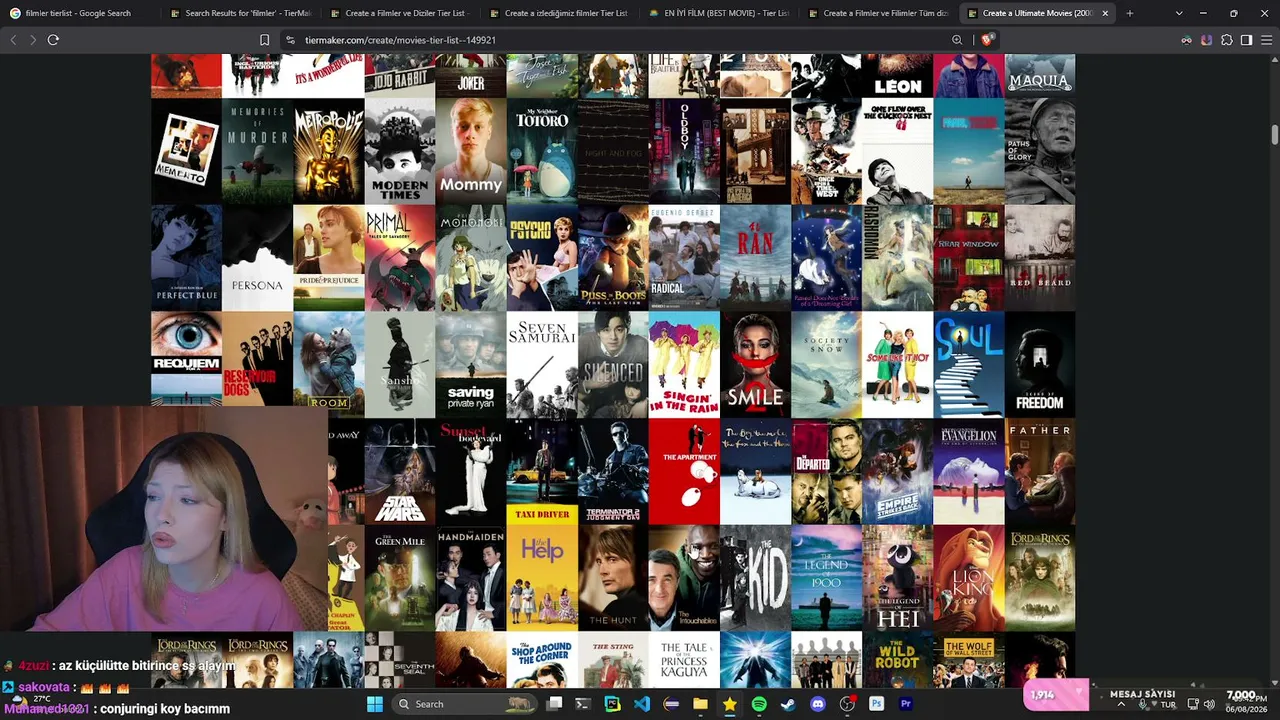Viewport: 1280px width, 720px height.
Task: Choose the My Neighbor Totoro poster
Action: click(x=542, y=151)
